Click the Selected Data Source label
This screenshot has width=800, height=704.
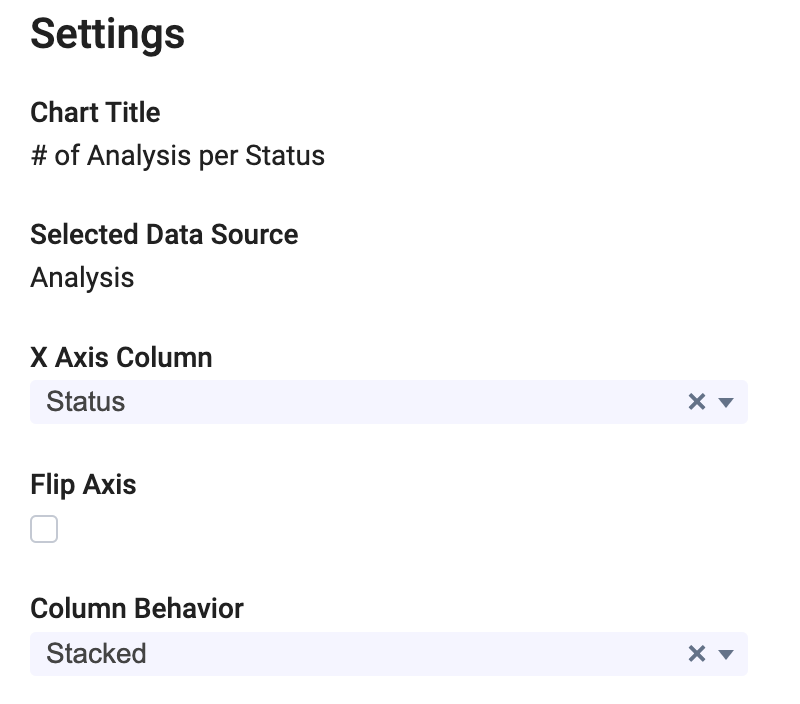pyautogui.click(x=164, y=234)
